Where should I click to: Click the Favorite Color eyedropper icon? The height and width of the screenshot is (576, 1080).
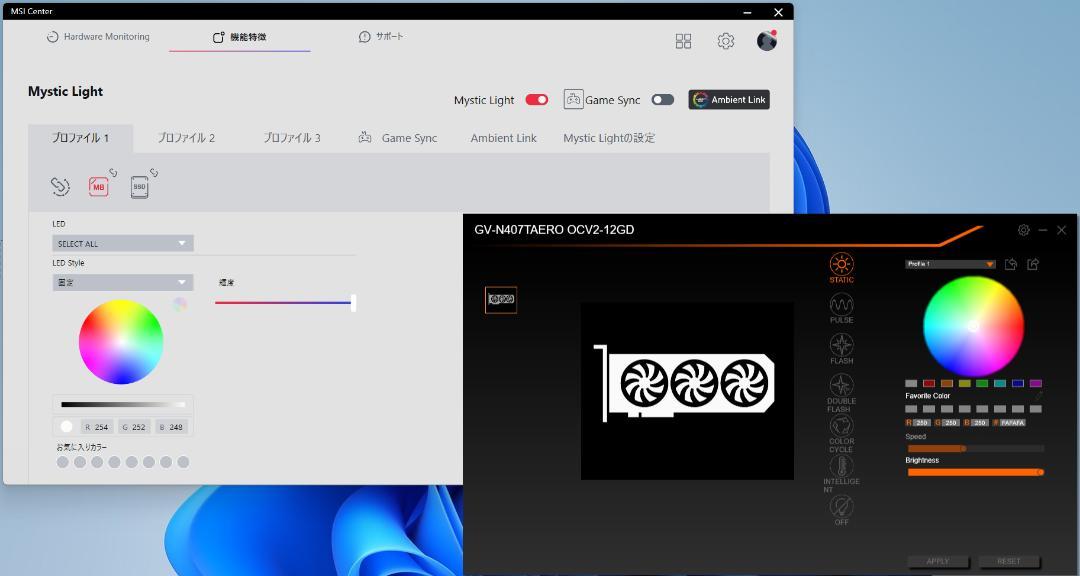click(x=1039, y=395)
